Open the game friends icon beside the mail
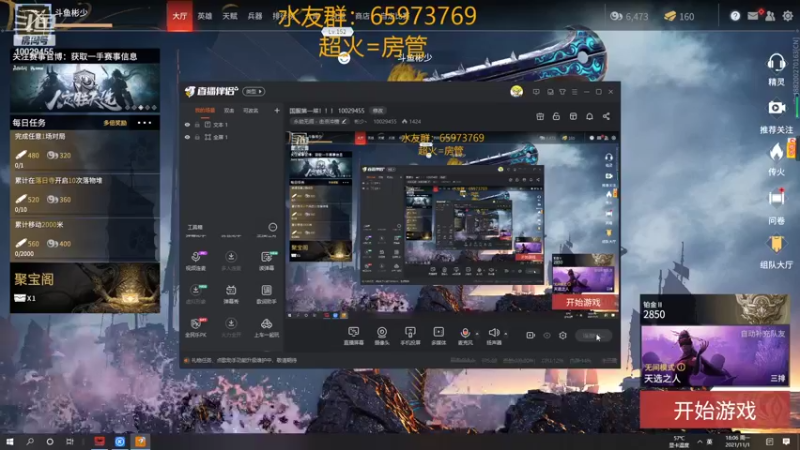800x450 pixels. (x=770, y=16)
